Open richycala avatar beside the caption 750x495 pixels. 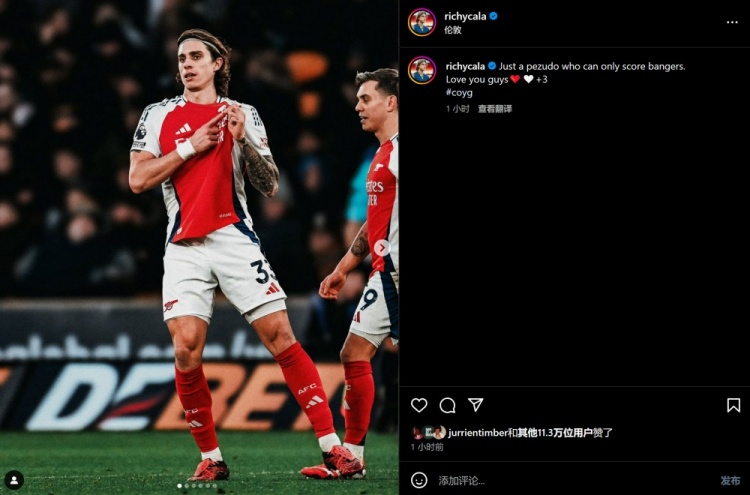tap(422, 70)
